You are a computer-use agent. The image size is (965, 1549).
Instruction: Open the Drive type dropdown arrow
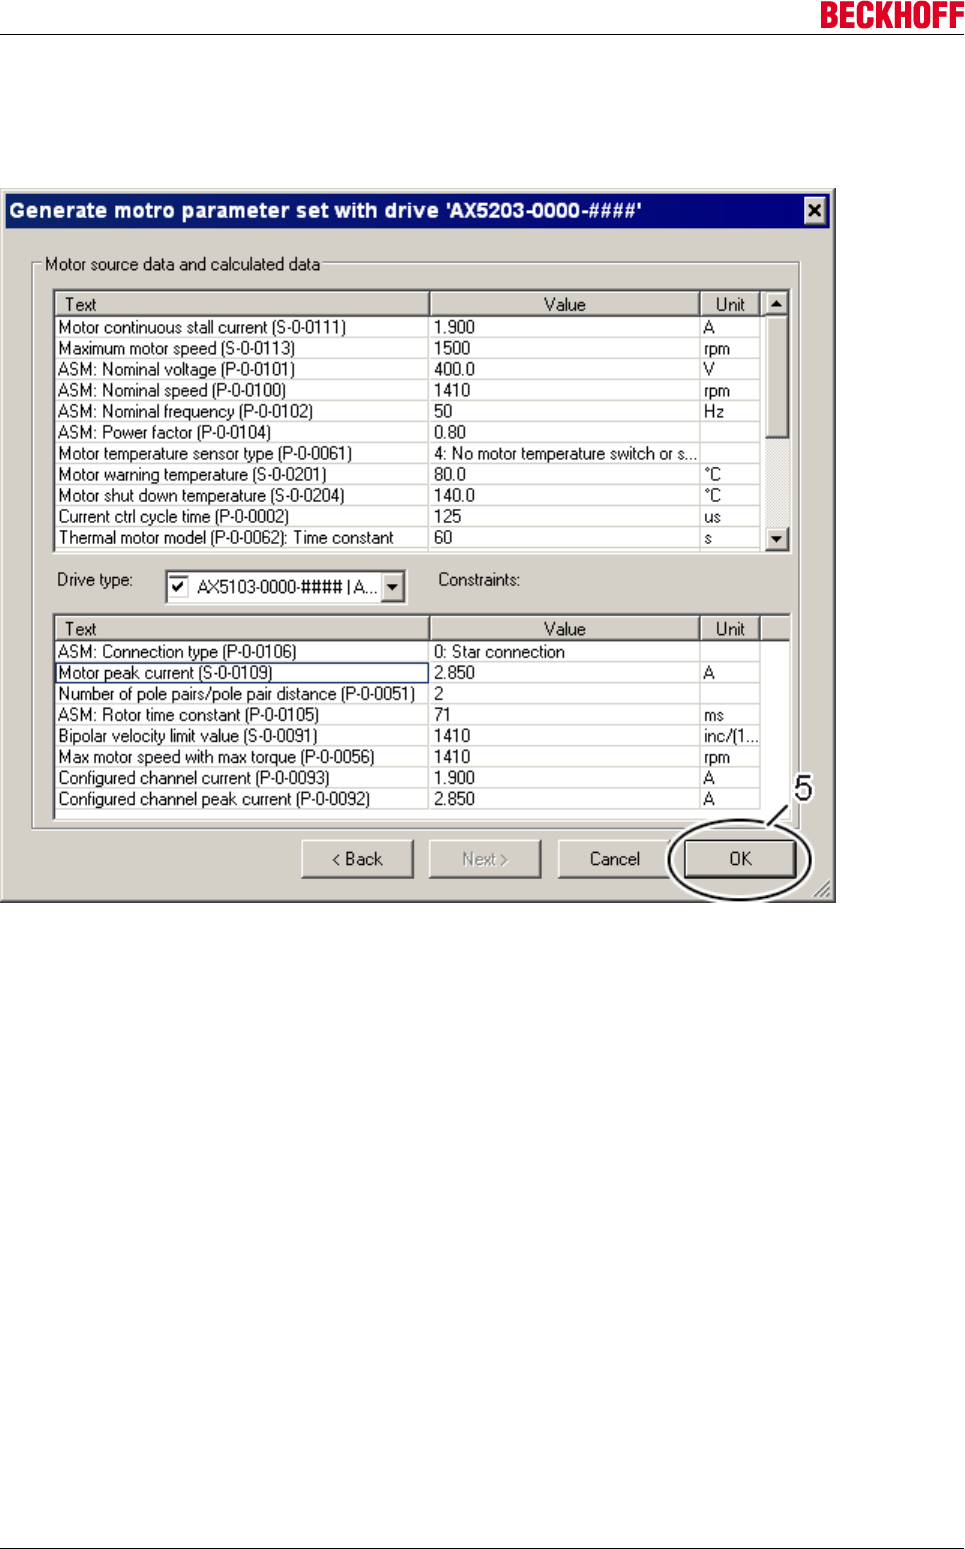[393, 587]
